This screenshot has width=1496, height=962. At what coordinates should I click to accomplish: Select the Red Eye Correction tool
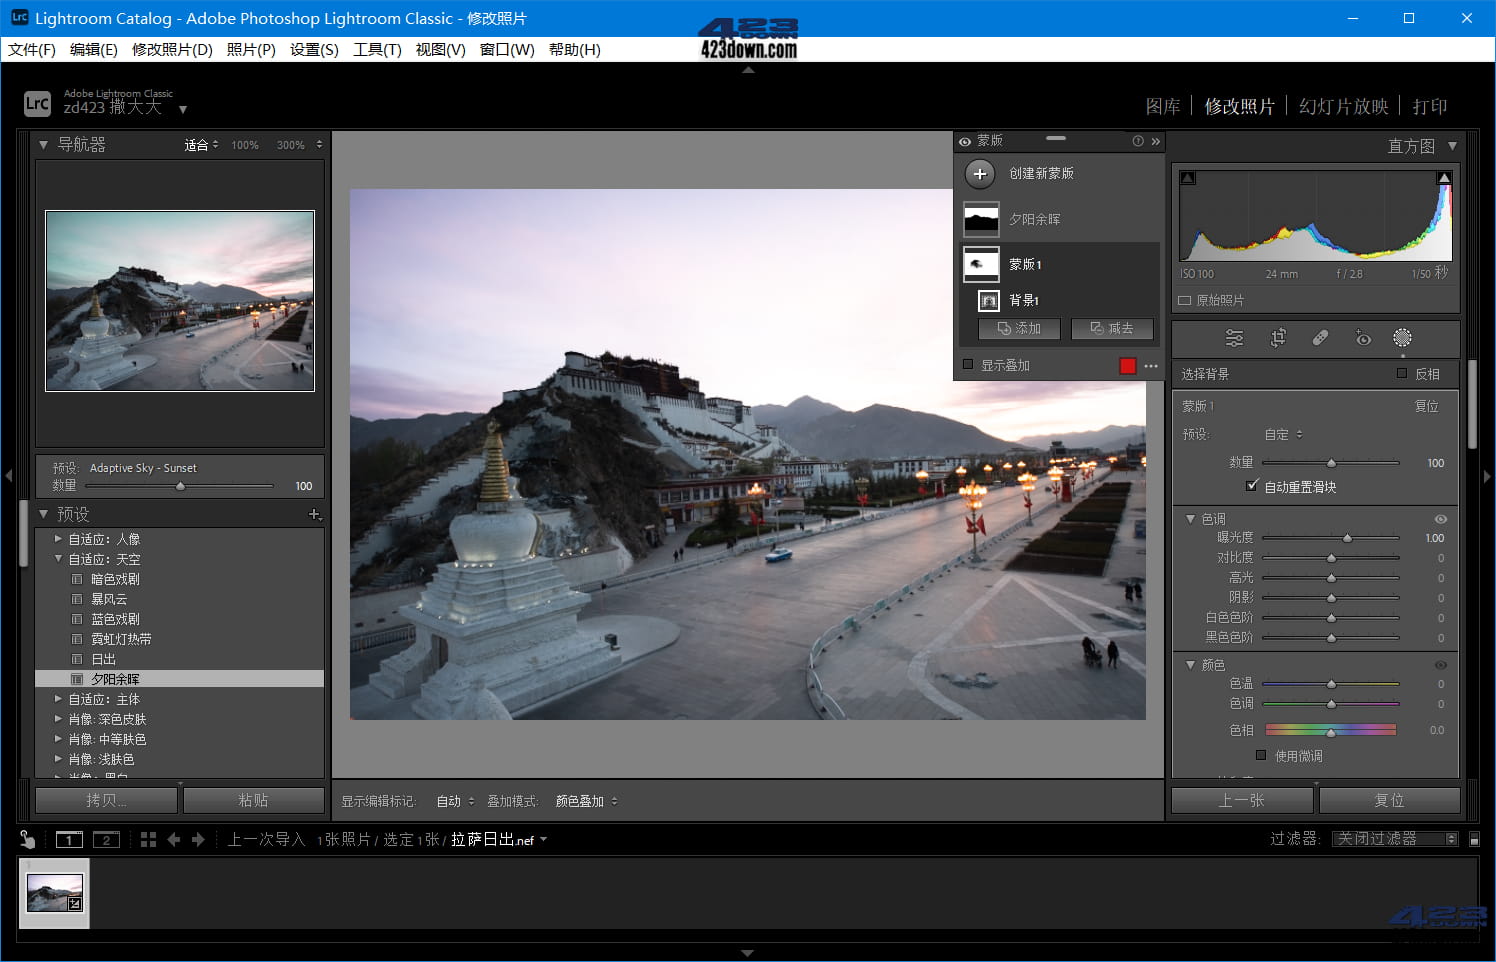tap(1363, 338)
